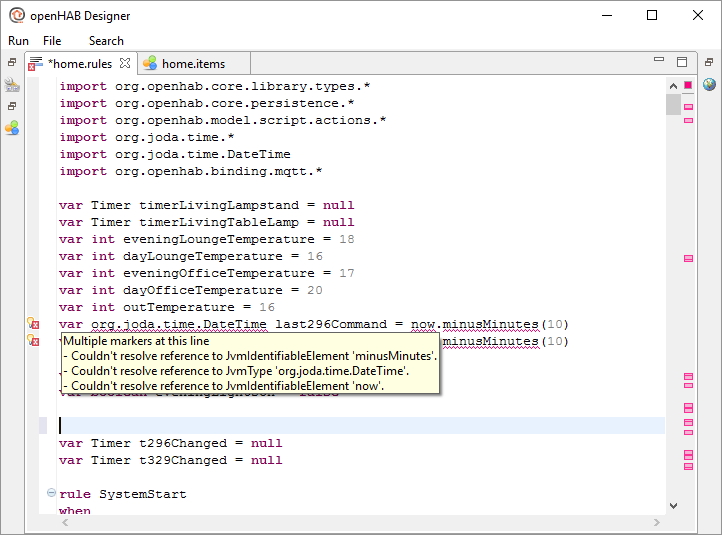722x535 pixels.
Task: Switch to the *home.rules tab
Action: [x=80, y=64]
